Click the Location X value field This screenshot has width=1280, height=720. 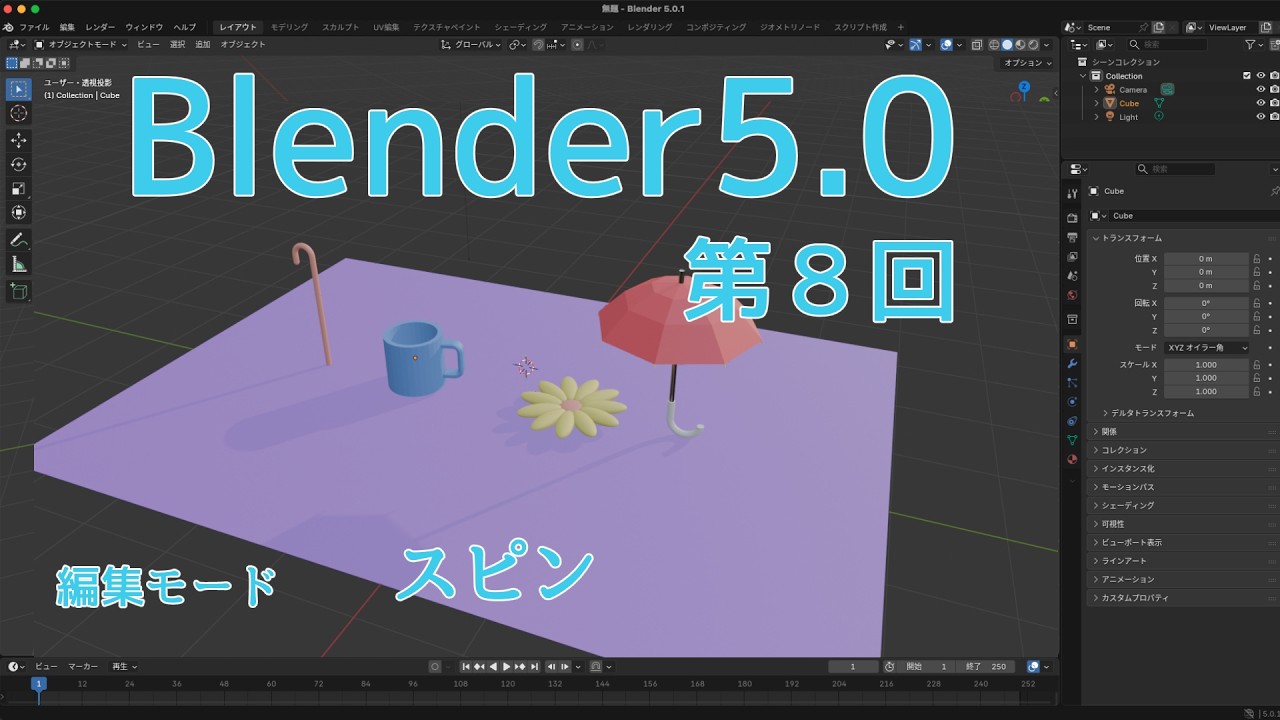pos(1206,258)
